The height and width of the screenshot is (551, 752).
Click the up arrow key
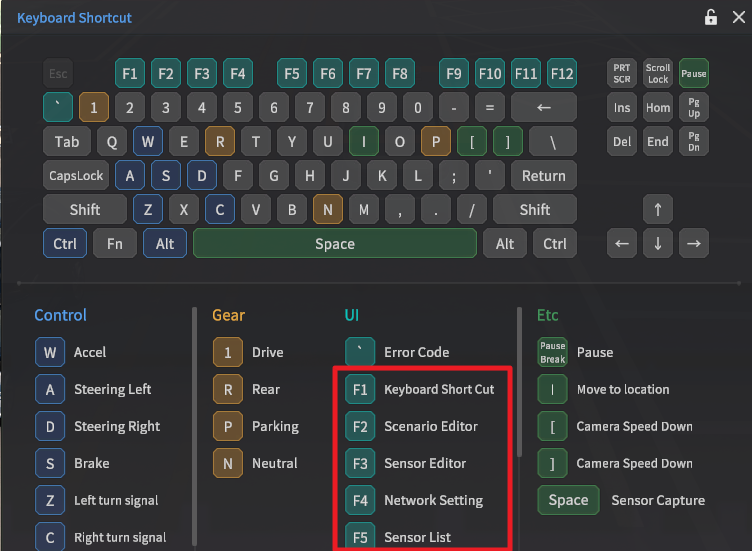click(x=657, y=209)
